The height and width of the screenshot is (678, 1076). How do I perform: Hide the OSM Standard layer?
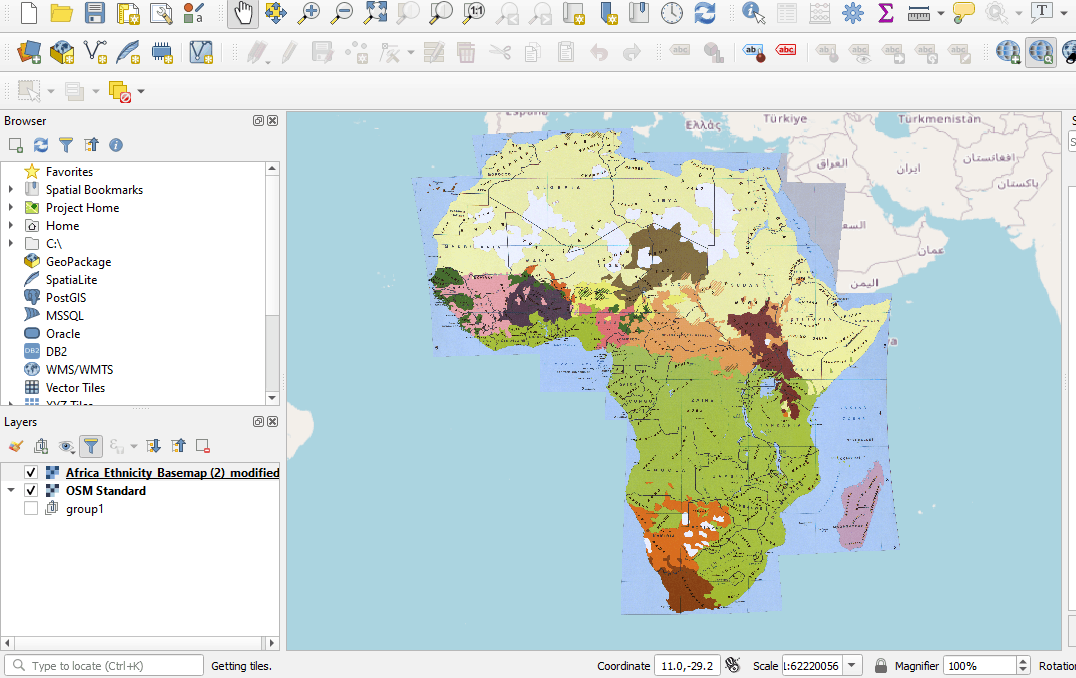(31, 491)
